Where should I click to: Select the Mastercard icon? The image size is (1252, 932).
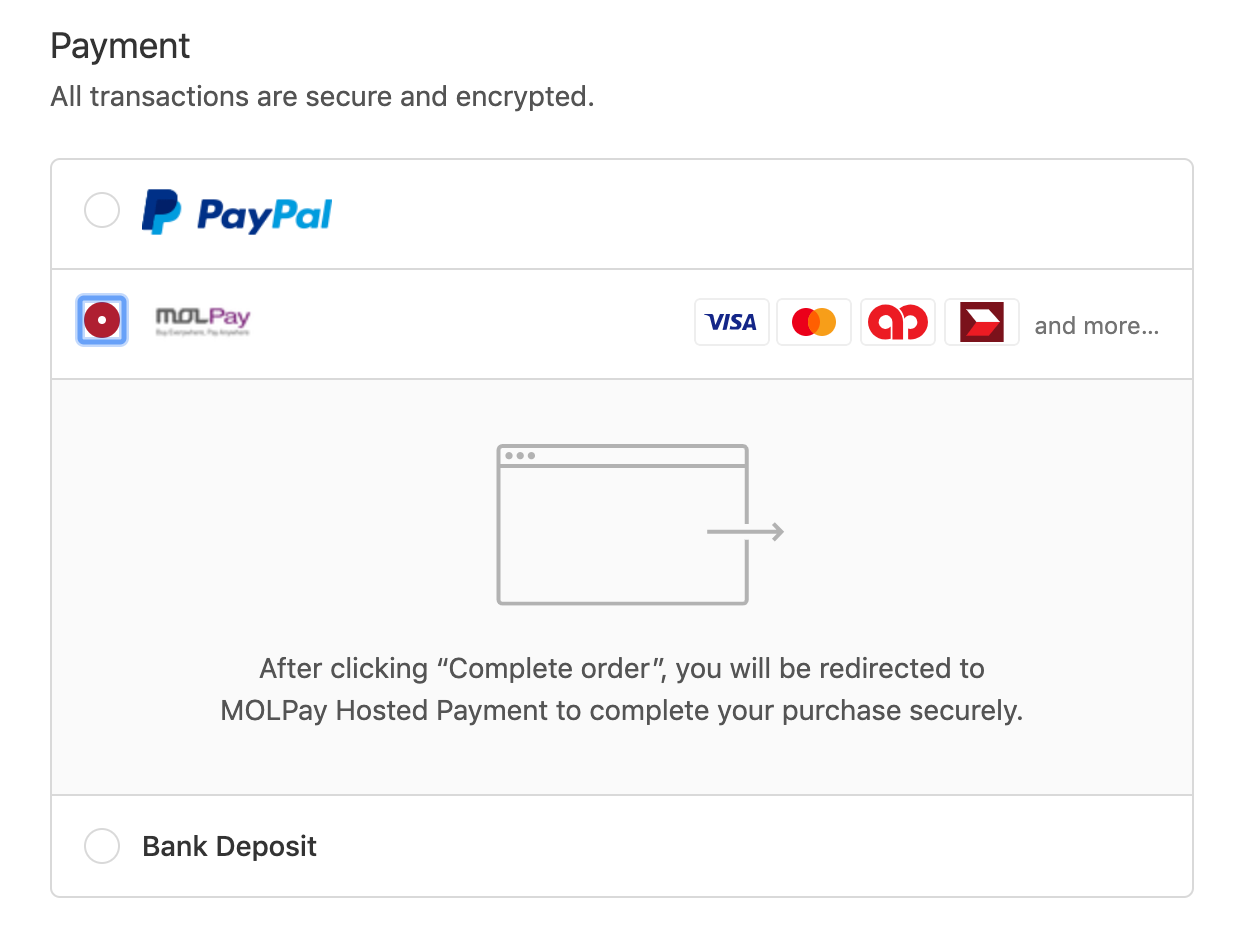click(x=814, y=322)
